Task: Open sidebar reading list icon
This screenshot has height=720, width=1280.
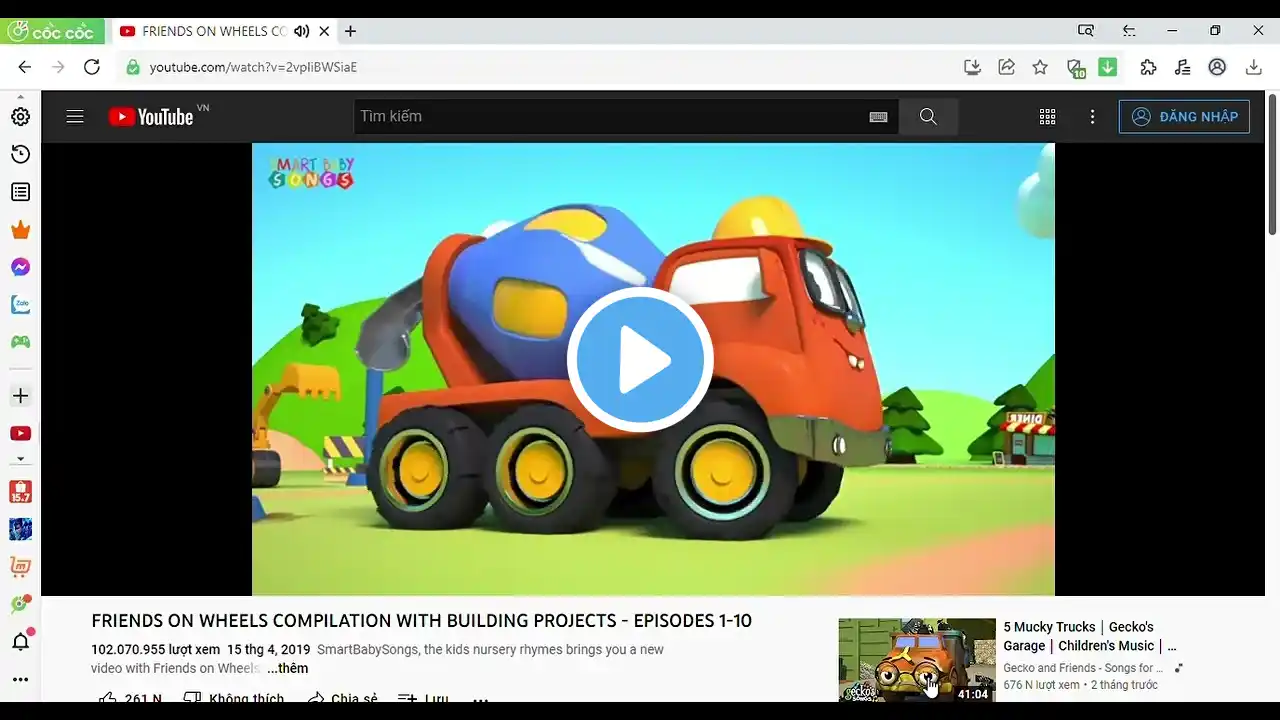Action: pos(20,192)
